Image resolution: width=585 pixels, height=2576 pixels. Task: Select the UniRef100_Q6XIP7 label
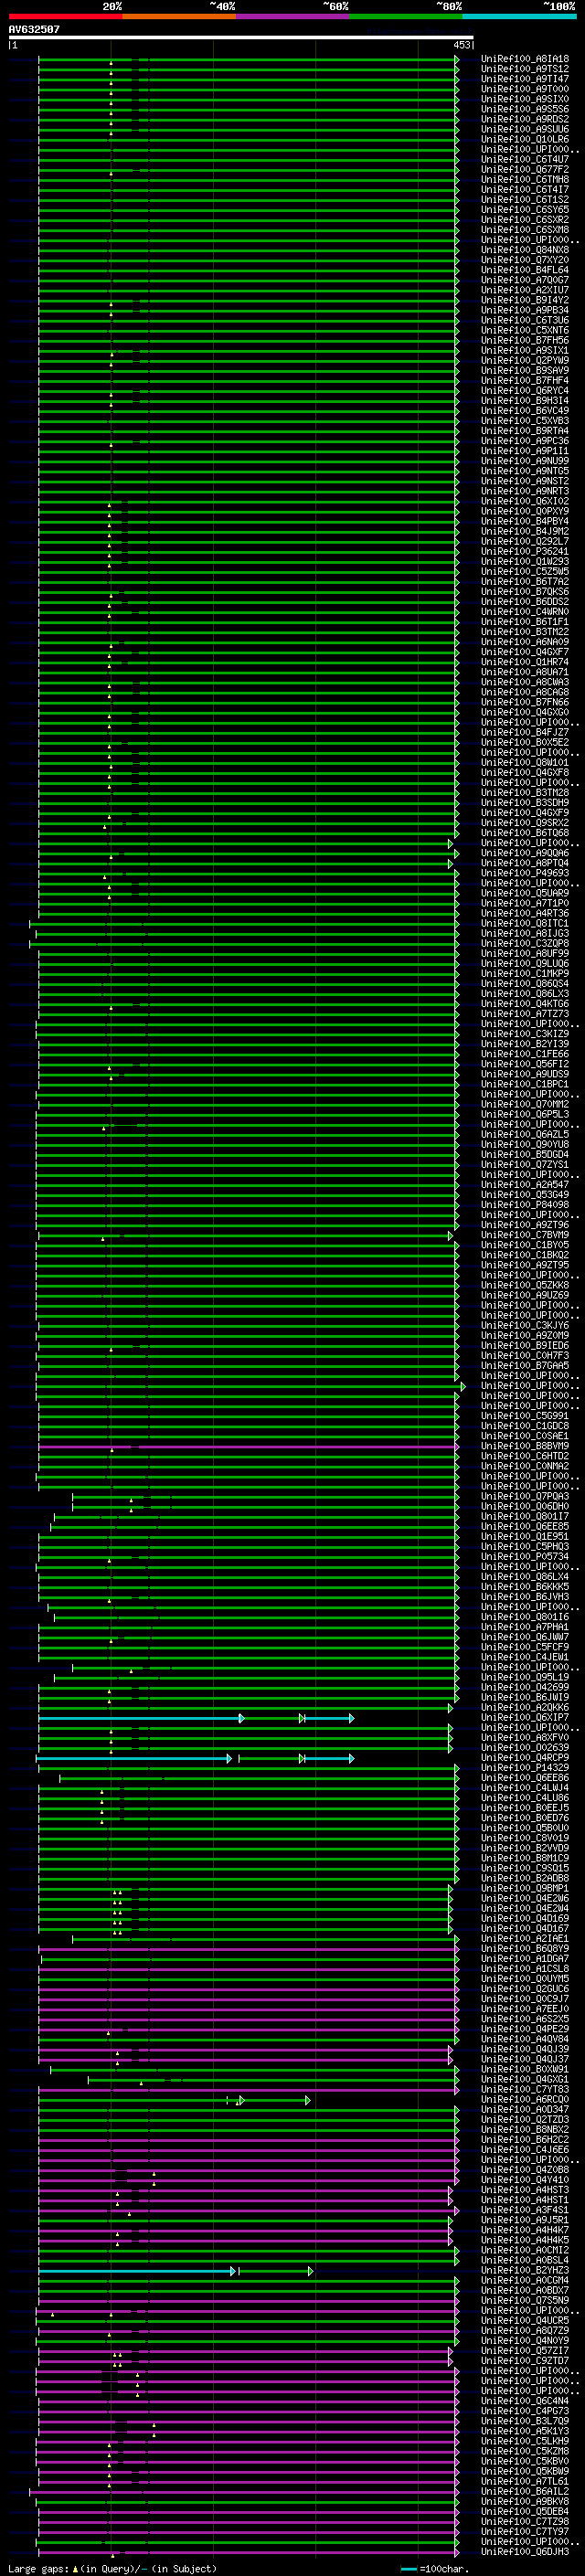525,1717
